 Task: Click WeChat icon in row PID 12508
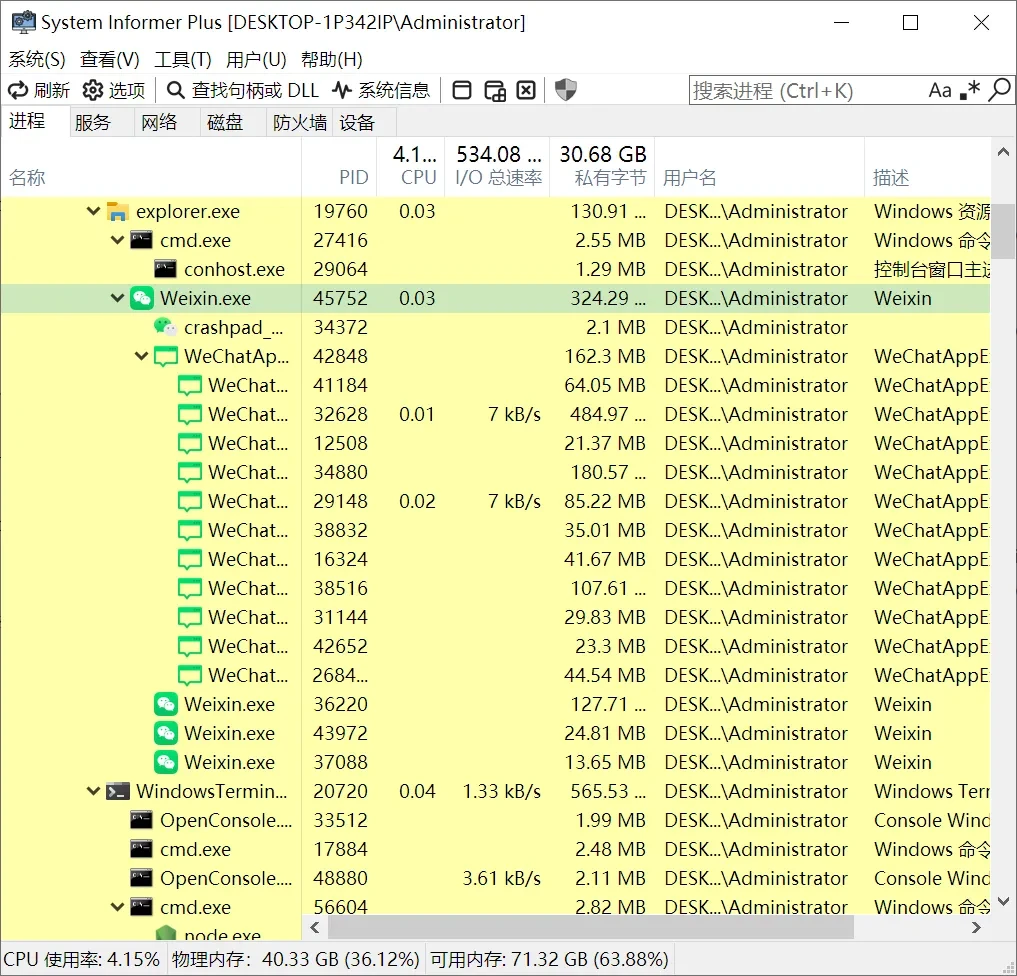pyautogui.click(x=189, y=443)
